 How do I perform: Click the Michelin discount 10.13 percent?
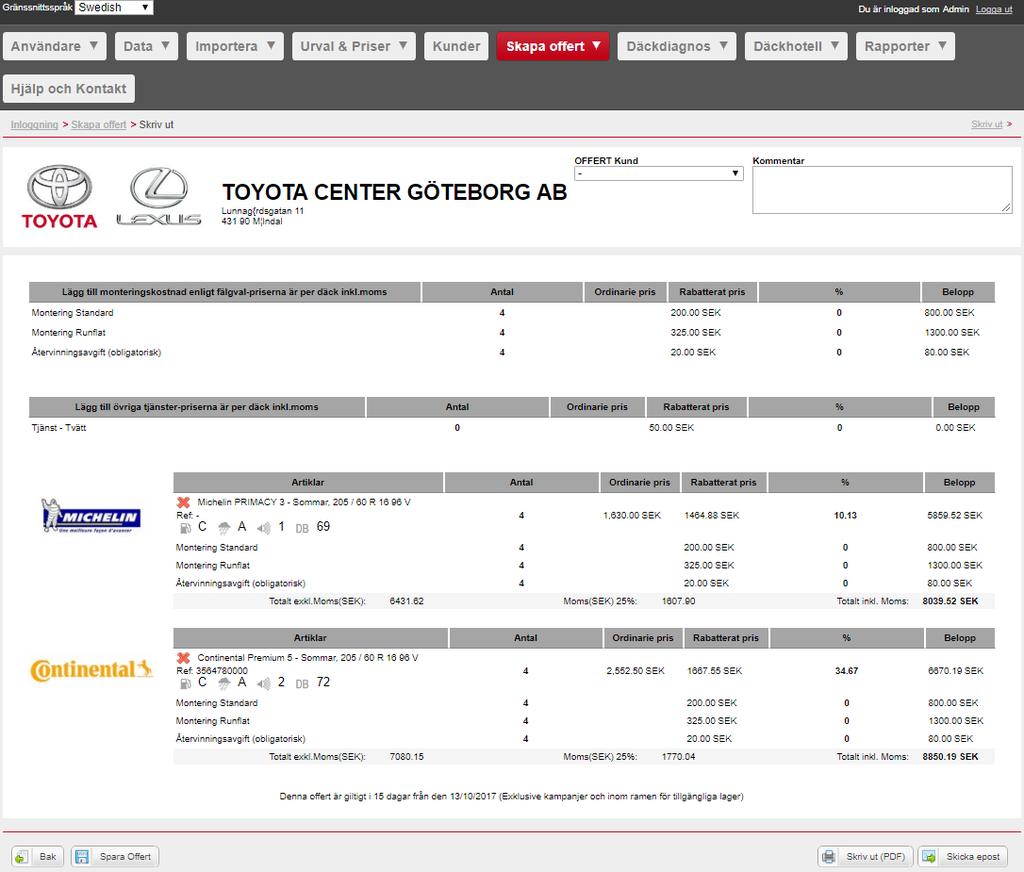click(x=845, y=515)
